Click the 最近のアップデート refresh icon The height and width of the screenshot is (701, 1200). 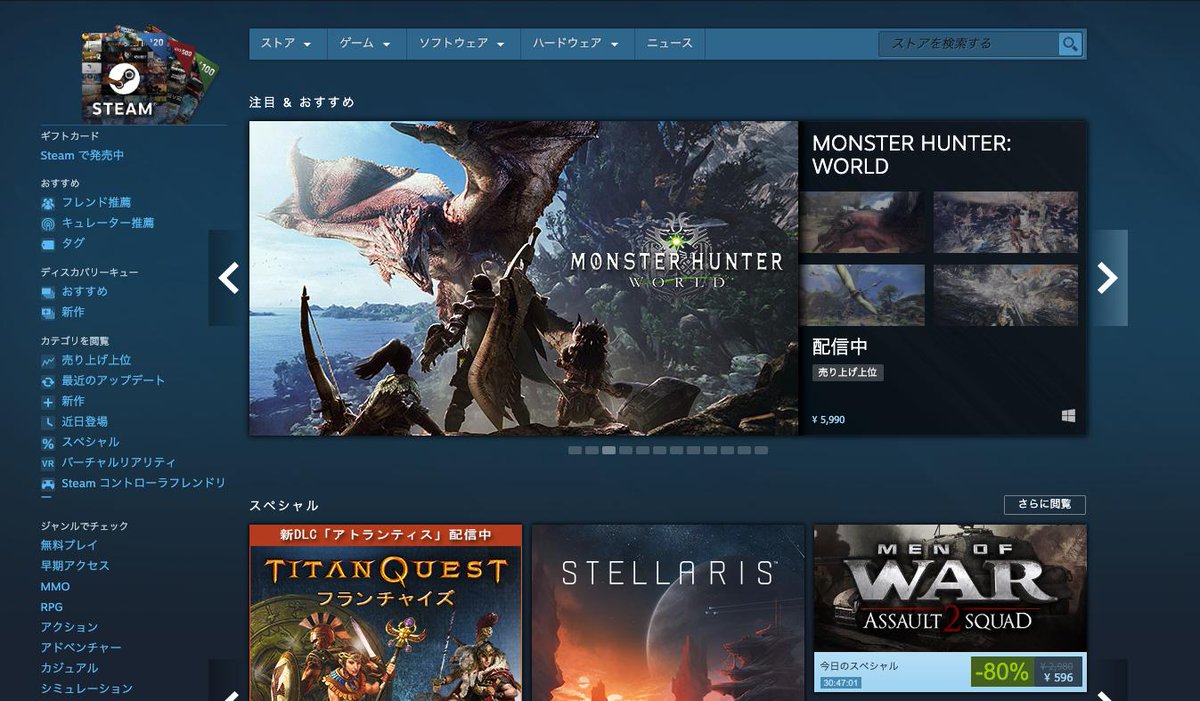tap(47, 381)
